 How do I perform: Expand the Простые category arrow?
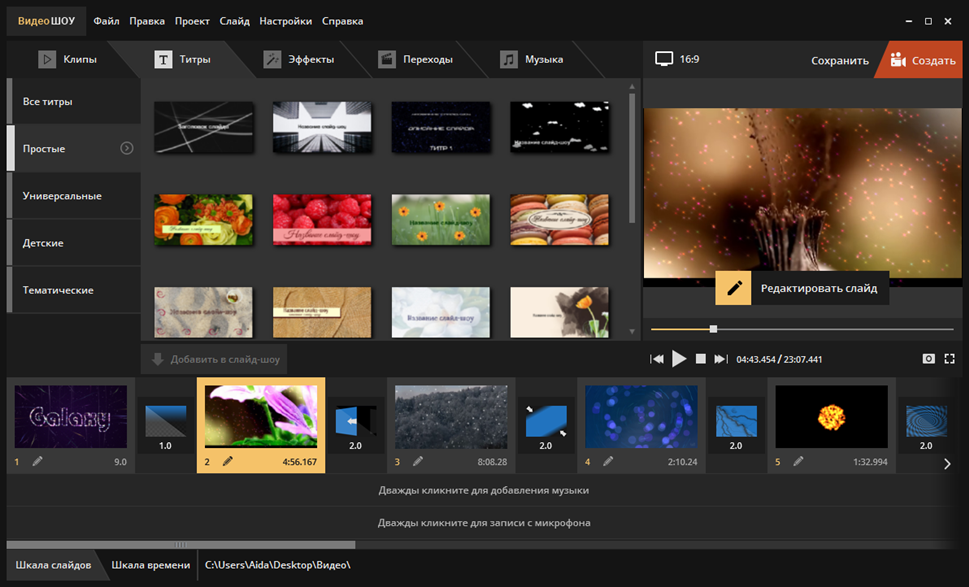(127, 148)
